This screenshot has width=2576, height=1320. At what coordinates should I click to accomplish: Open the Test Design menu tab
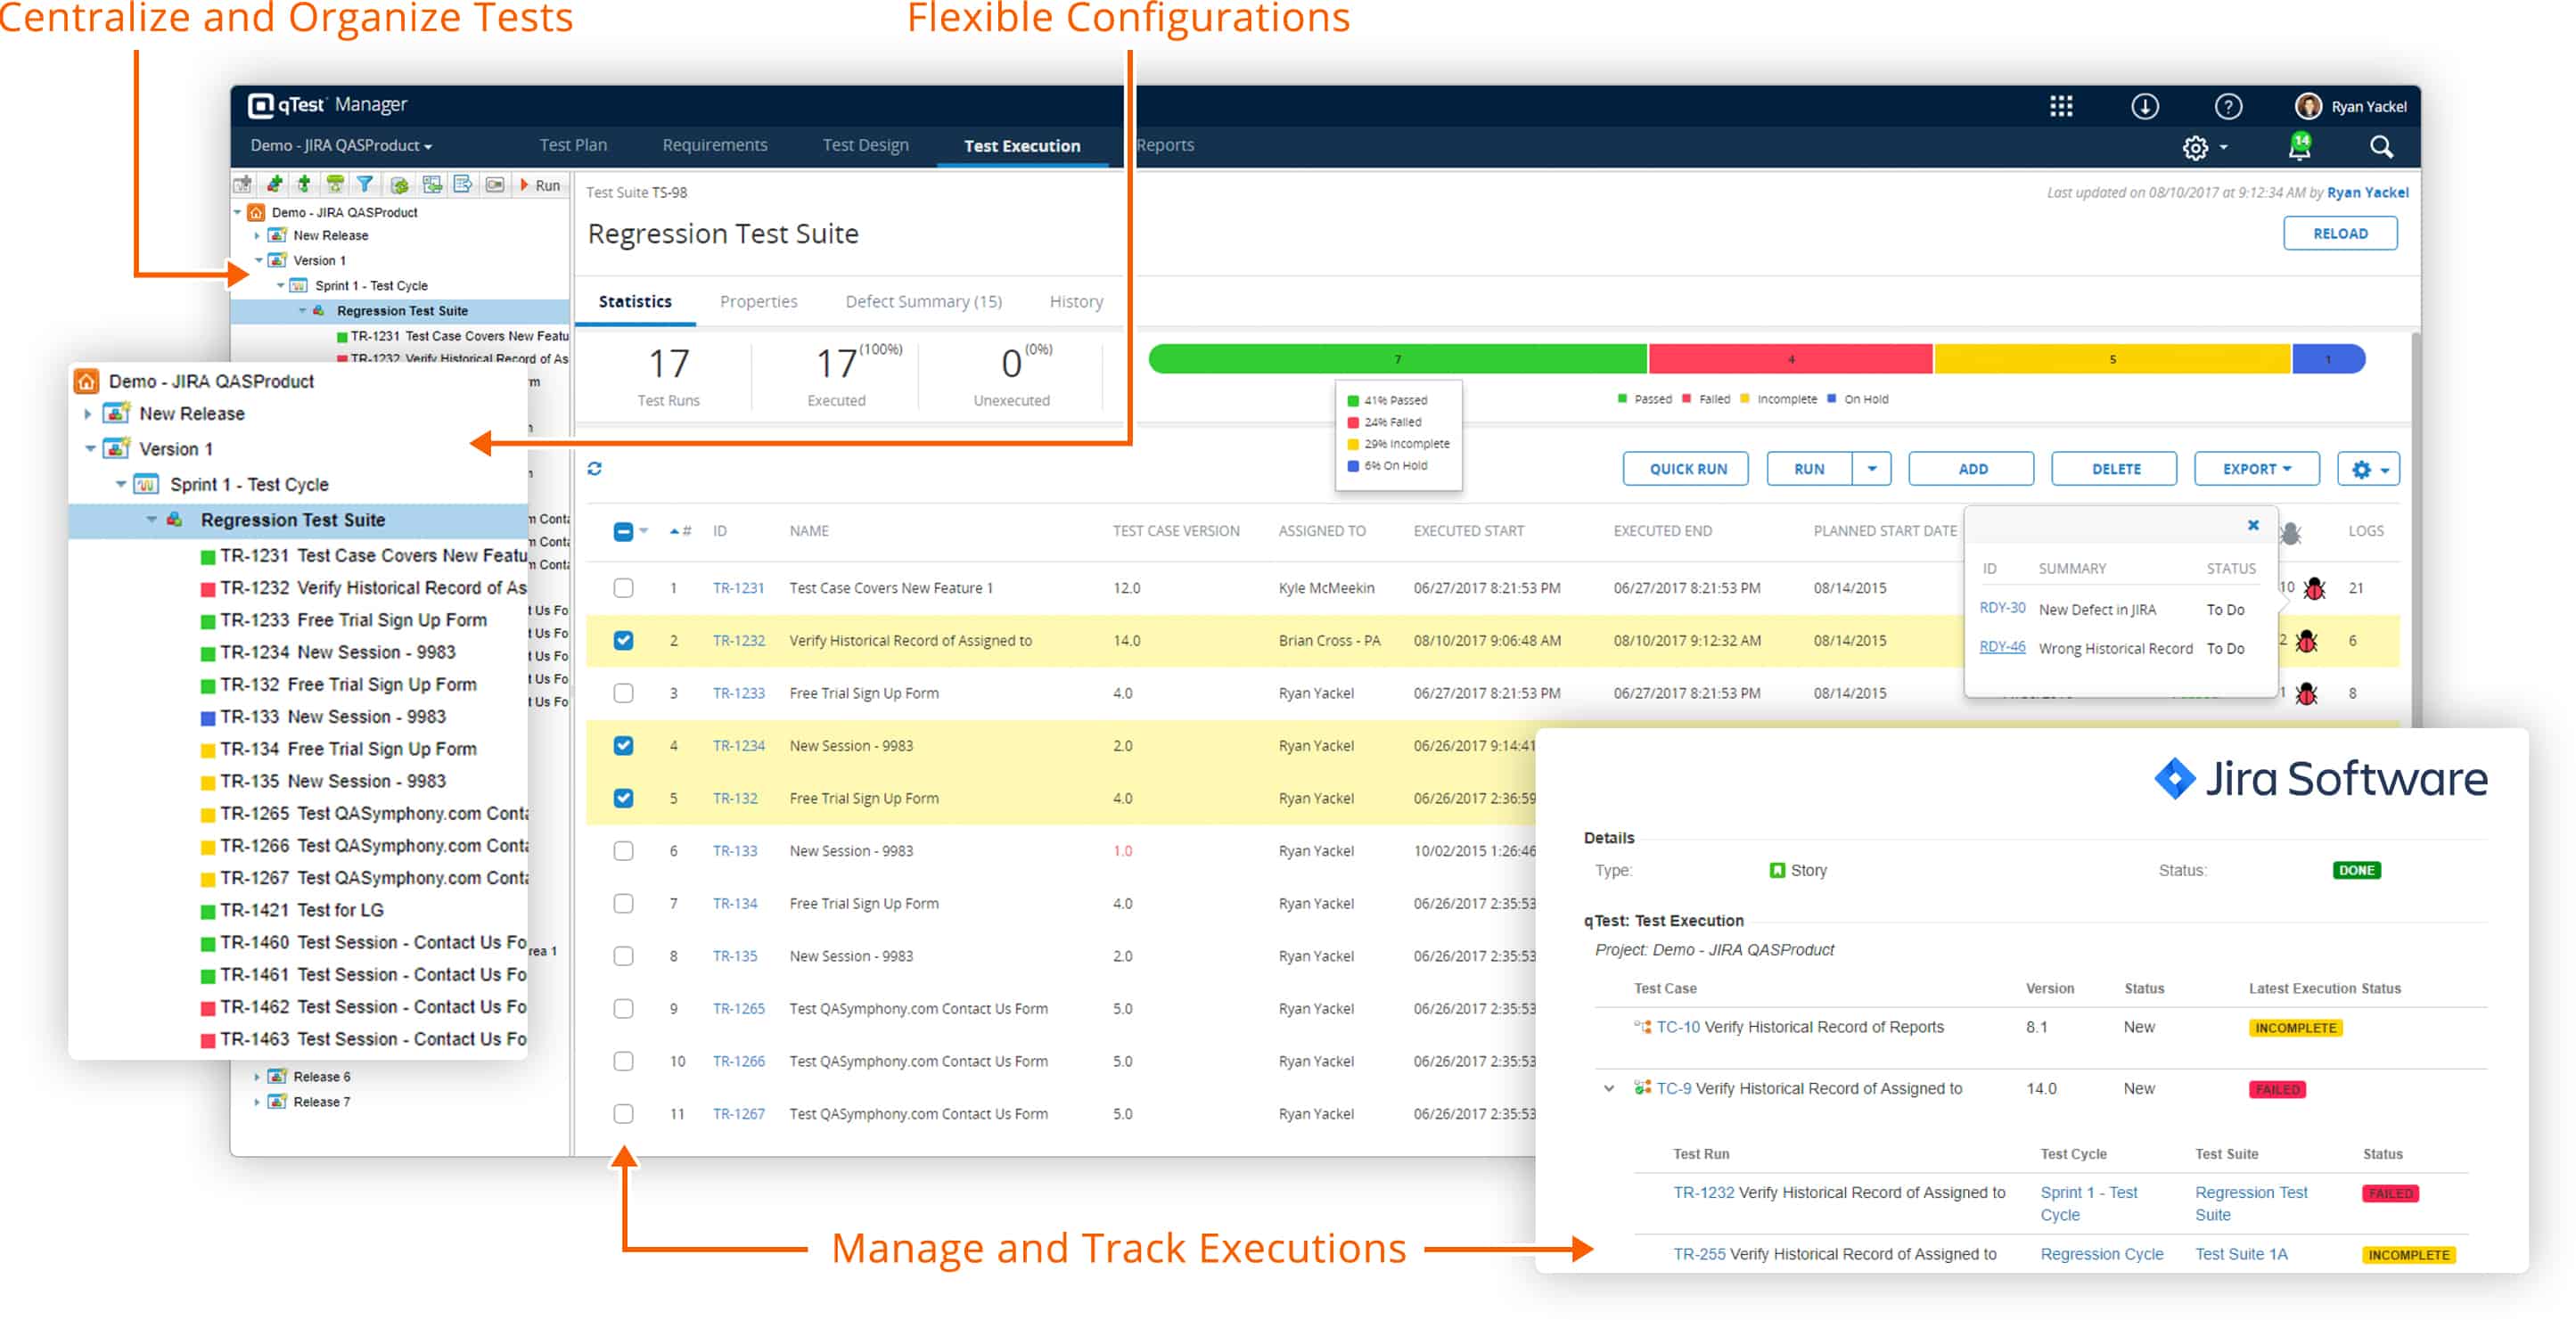pos(865,145)
